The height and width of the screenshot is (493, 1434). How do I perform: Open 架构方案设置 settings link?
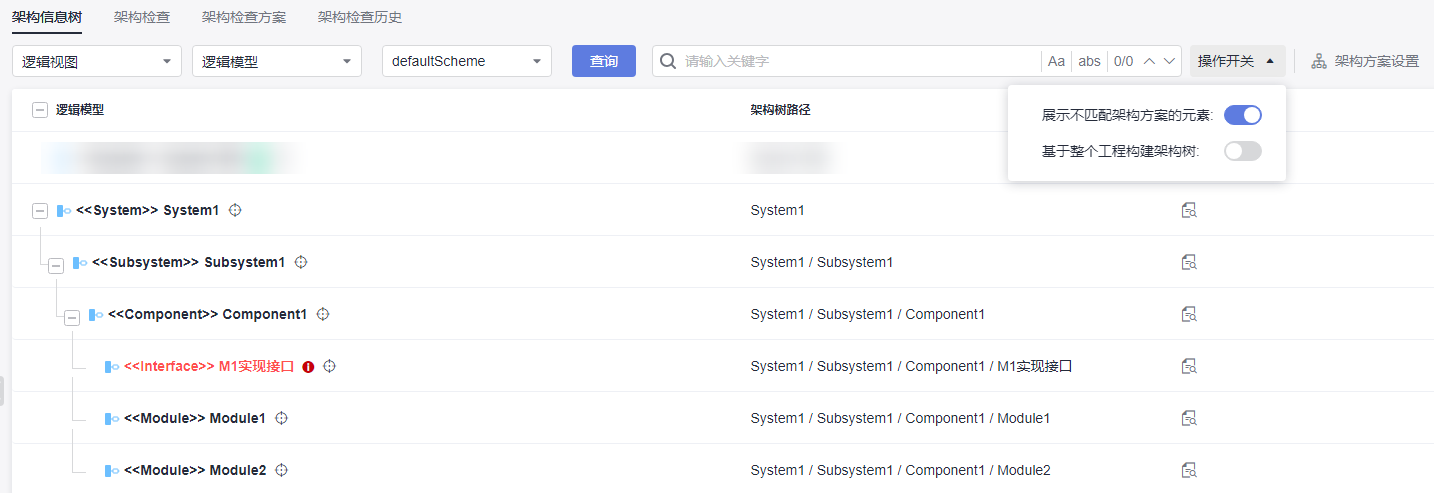click(1366, 61)
